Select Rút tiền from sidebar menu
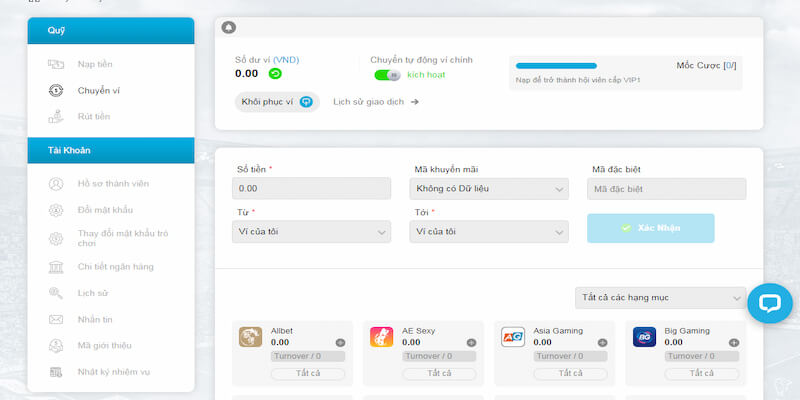Image resolution: width=800 pixels, height=400 pixels. pos(94,116)
